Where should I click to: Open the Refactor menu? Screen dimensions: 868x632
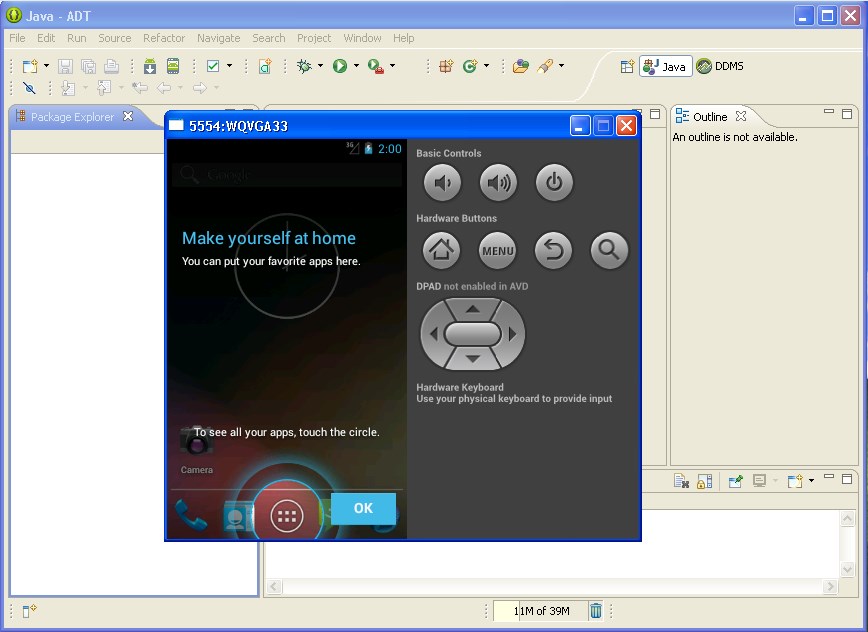coord(164,38)
